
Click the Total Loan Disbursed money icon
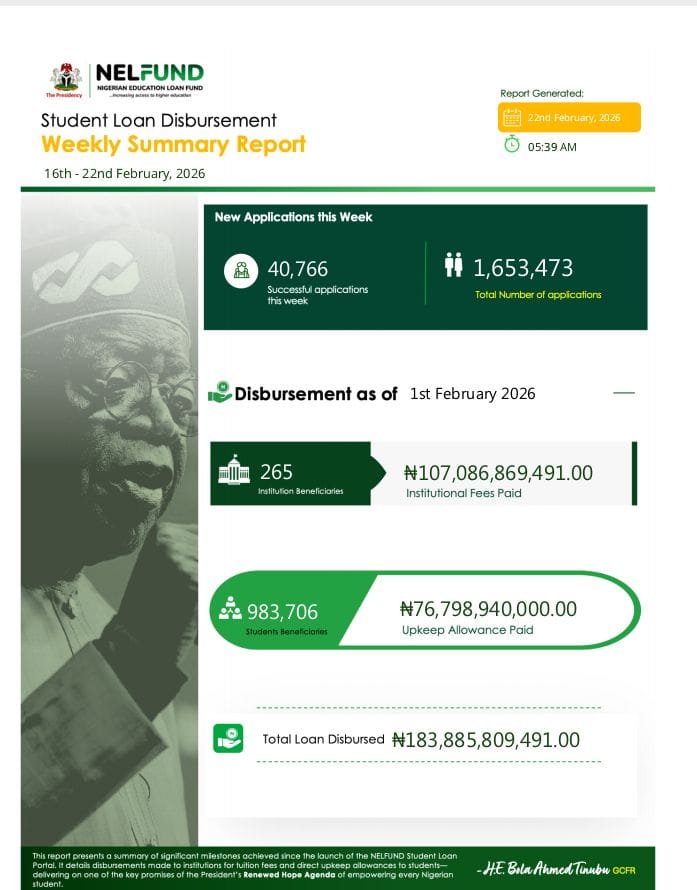(x=229, y=739)
